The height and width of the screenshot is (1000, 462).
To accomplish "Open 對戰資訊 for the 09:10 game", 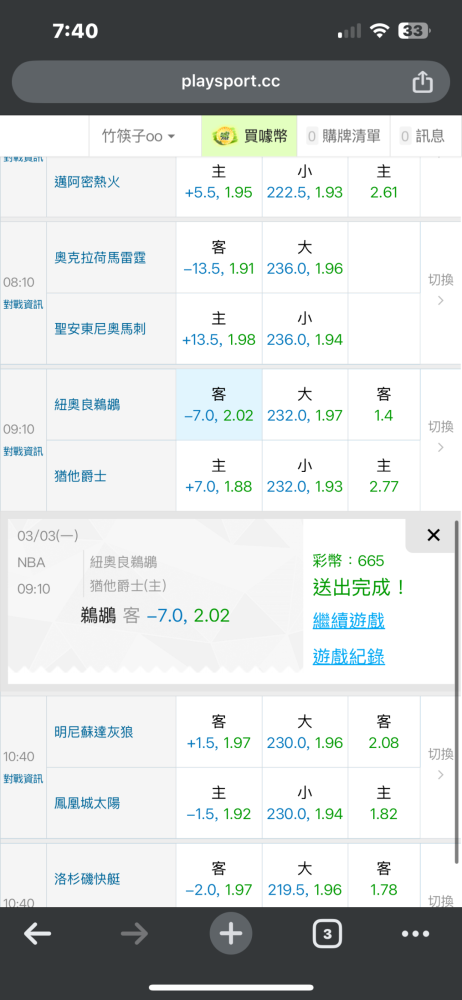I will (x=23, y=452).
